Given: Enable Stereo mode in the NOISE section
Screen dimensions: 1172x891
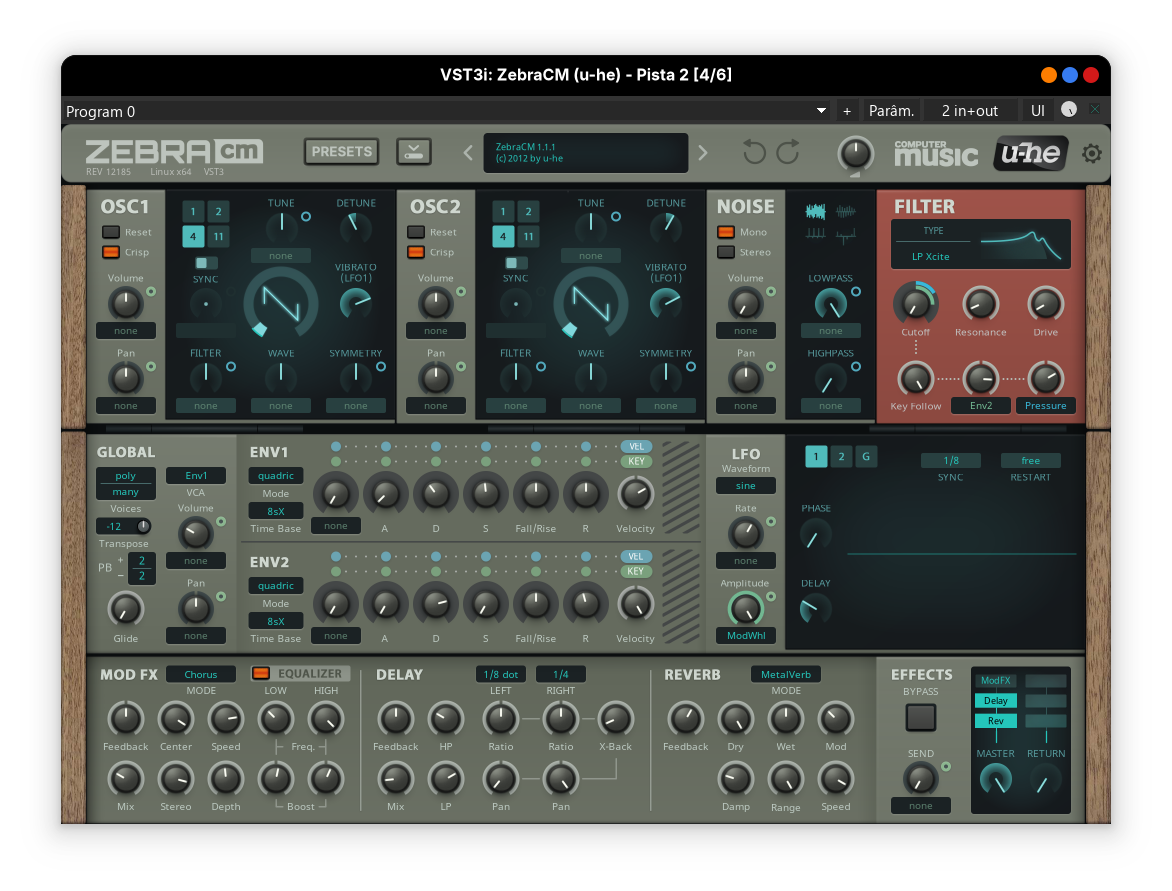Looking at the screenshot, I should pyautogui.click(x=726, y=252).
